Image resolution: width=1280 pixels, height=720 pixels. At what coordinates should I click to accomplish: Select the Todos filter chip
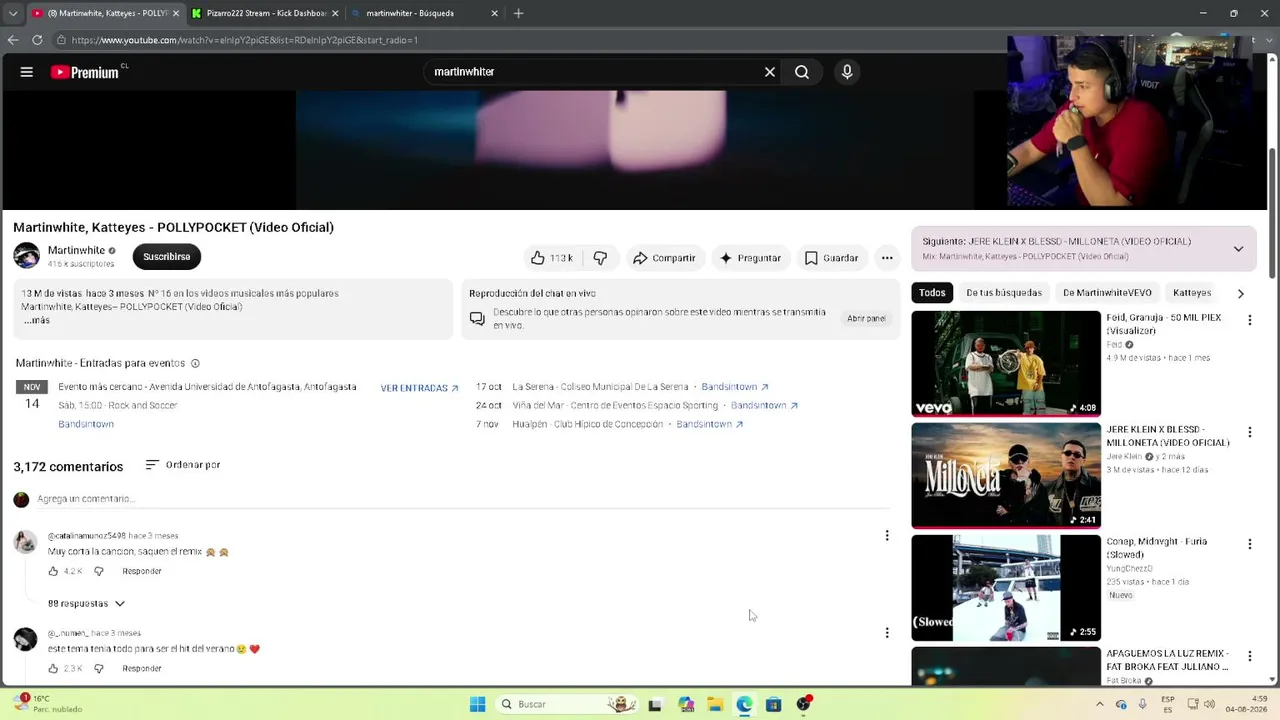coord(932,293)
